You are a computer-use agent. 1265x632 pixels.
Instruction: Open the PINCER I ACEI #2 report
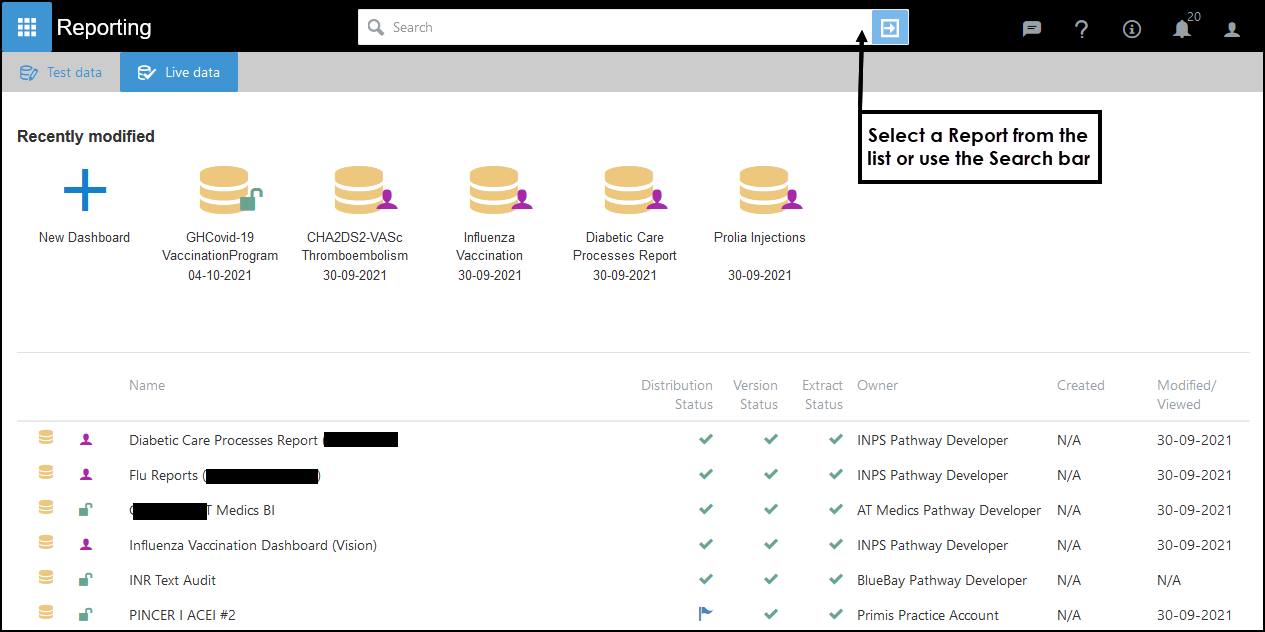click(x=182, y=615)
